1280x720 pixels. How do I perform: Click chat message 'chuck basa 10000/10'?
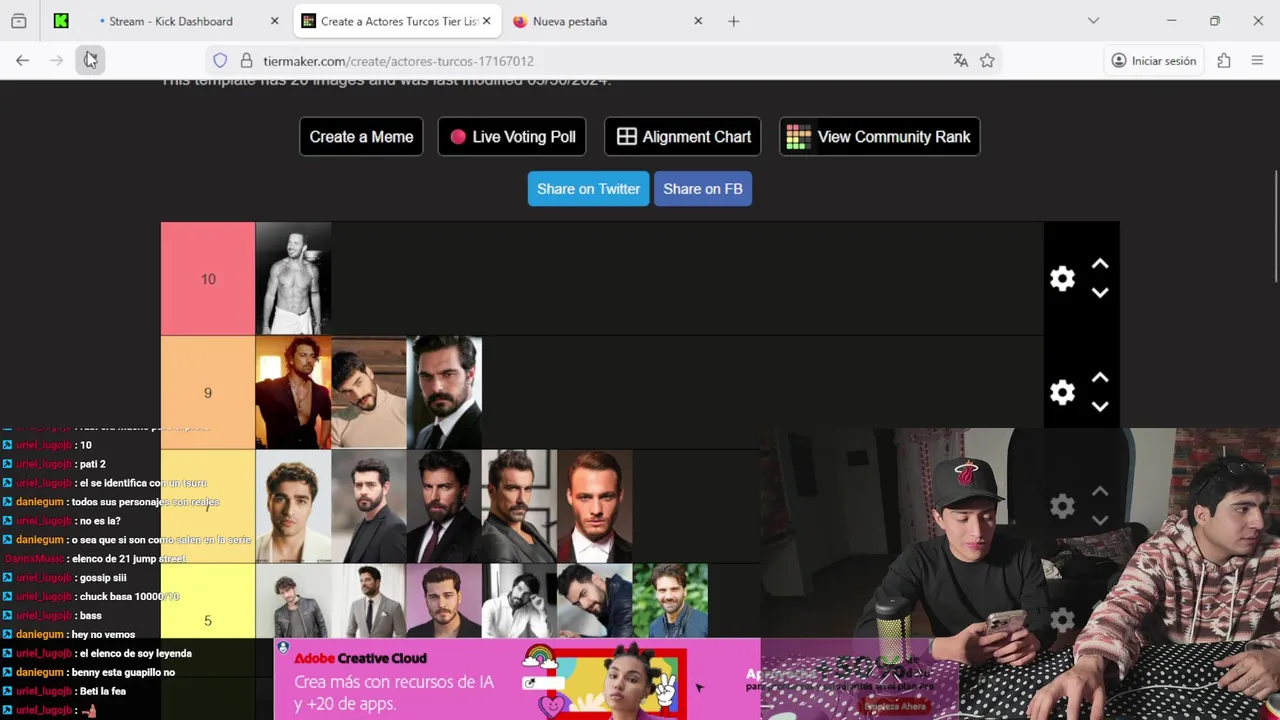click(x=128, y=596)
